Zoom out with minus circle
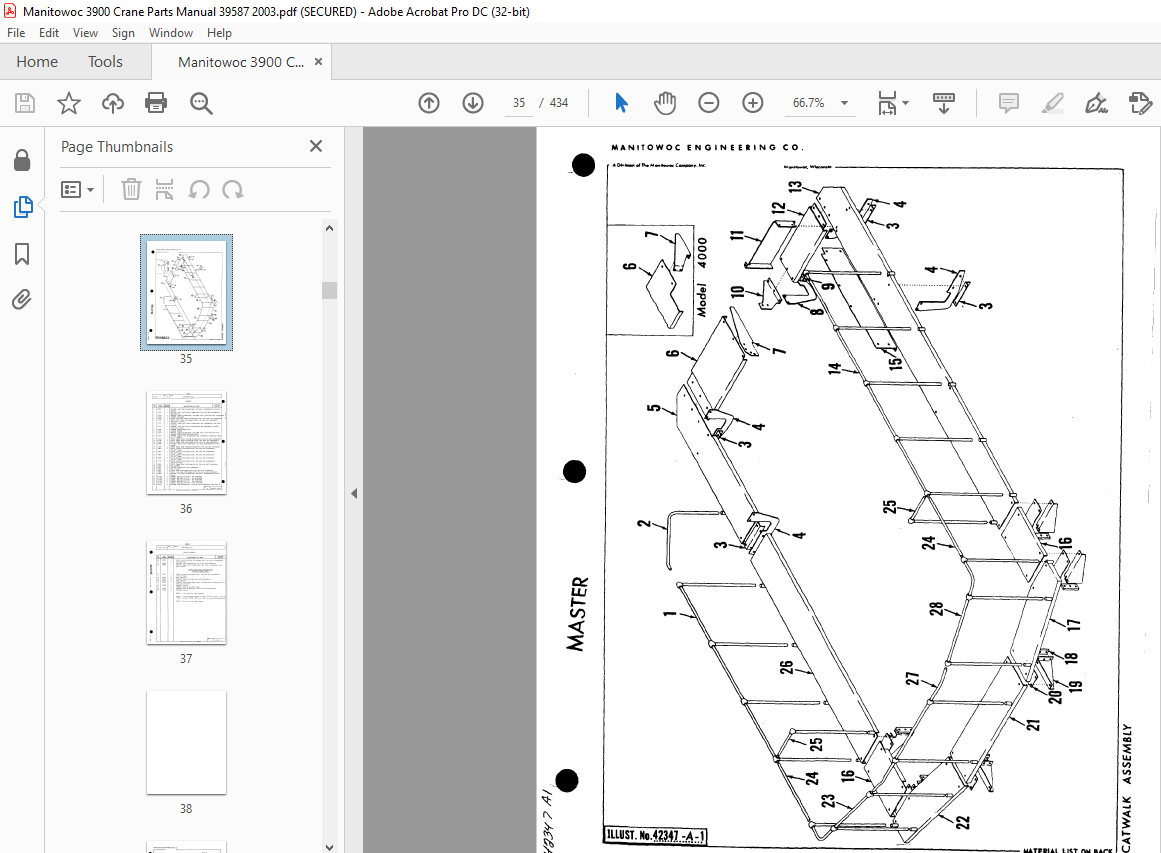The image size is (1161, 853). pos(709,103)
